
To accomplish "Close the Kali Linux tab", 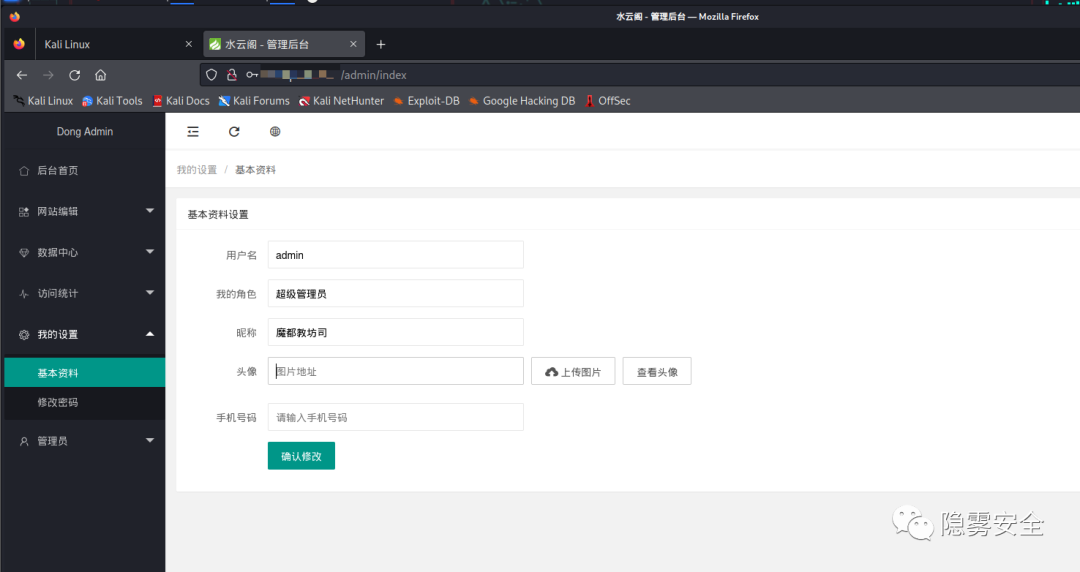I will (x=189, y=44).
